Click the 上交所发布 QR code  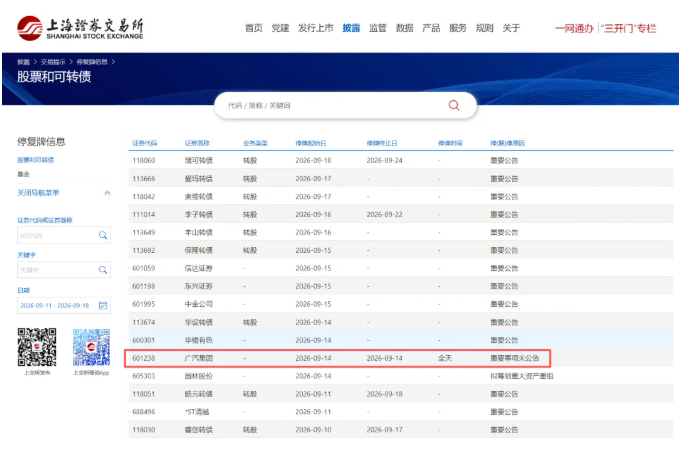click(37, 347)
